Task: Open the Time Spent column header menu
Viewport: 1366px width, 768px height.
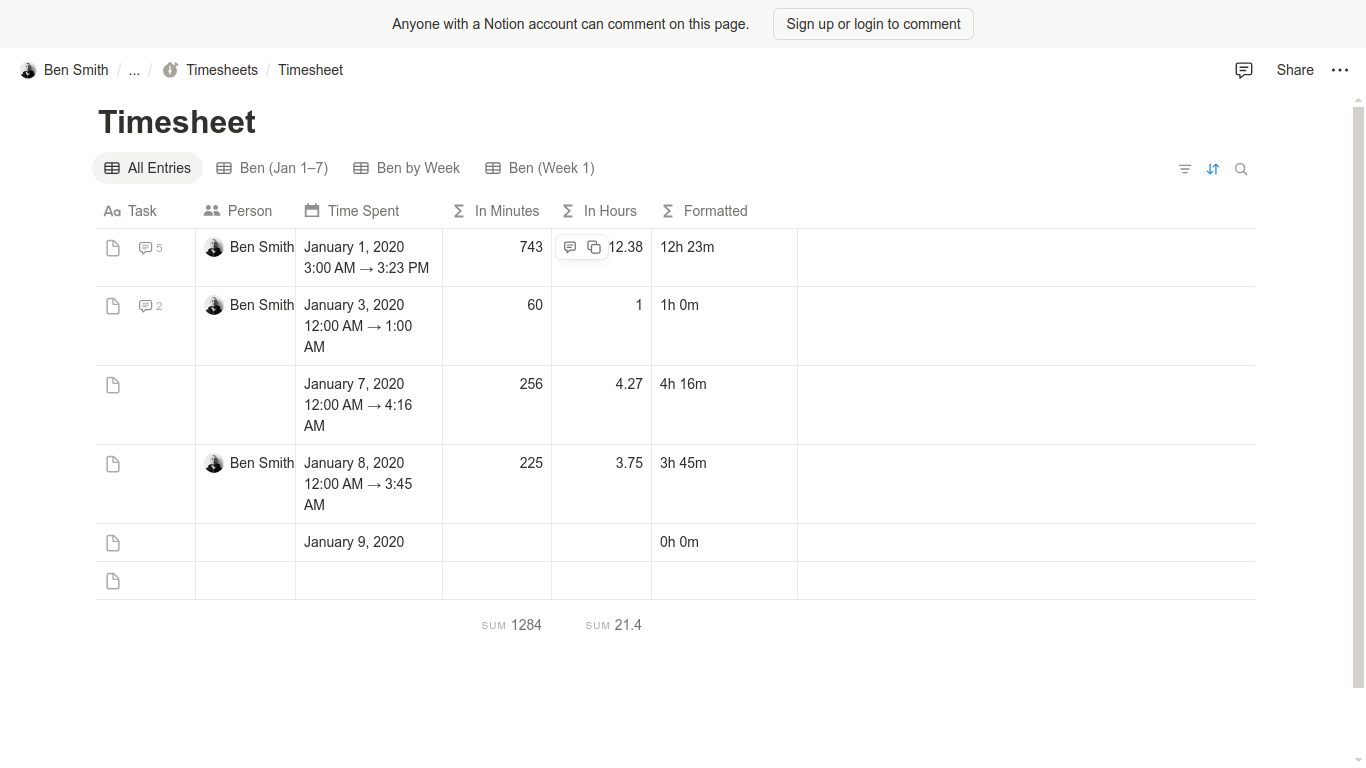Action: (x=363, y=211)
